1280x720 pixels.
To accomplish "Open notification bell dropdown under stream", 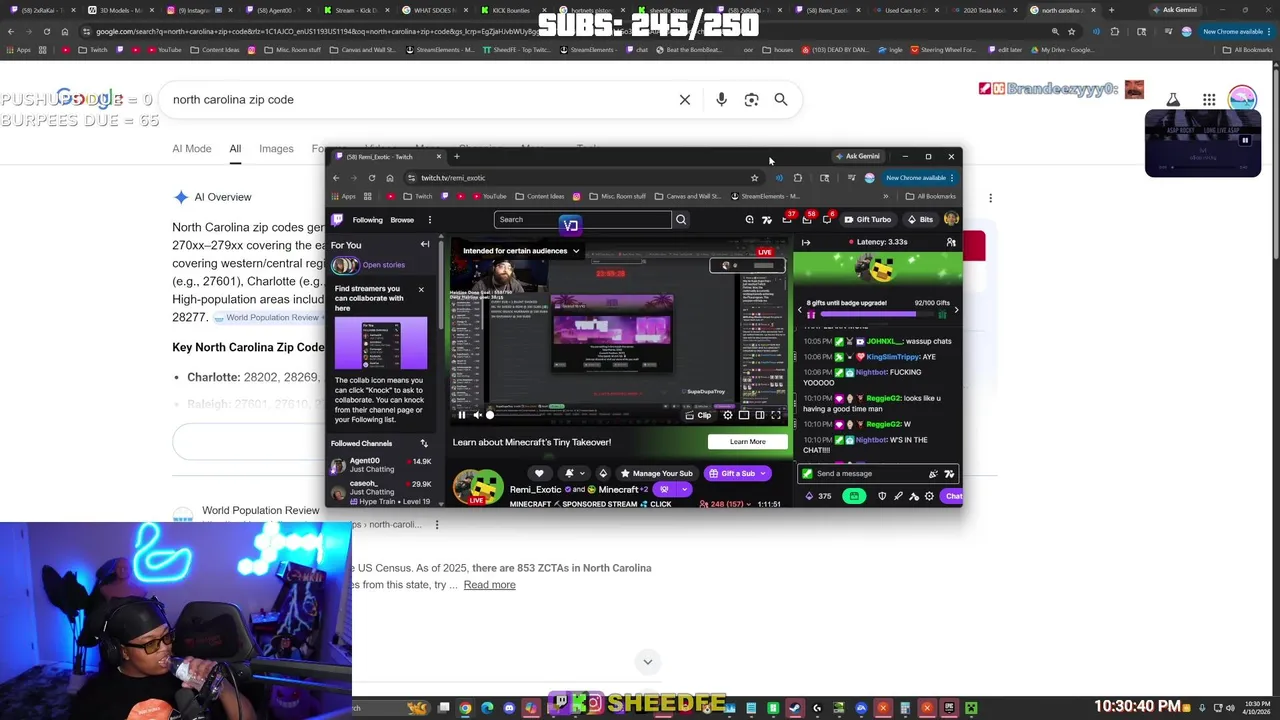I will 575,473.
